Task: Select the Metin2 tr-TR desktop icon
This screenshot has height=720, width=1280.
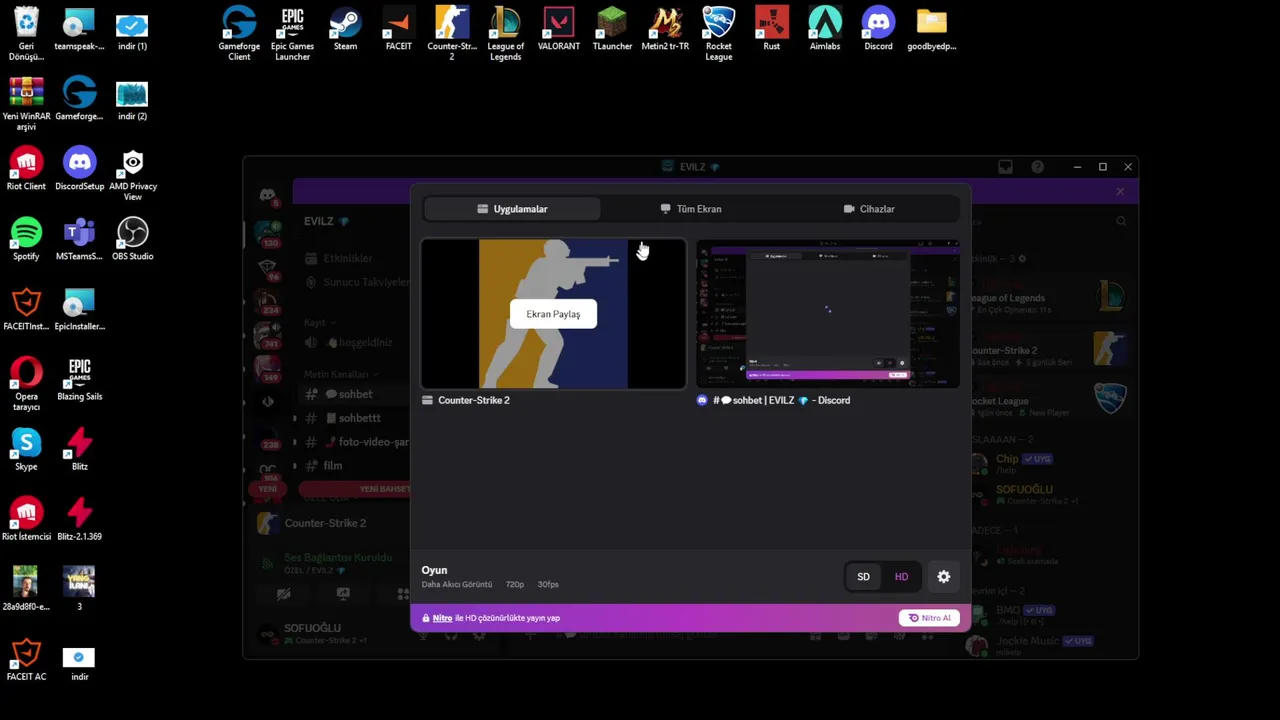Action: (665, 30)
